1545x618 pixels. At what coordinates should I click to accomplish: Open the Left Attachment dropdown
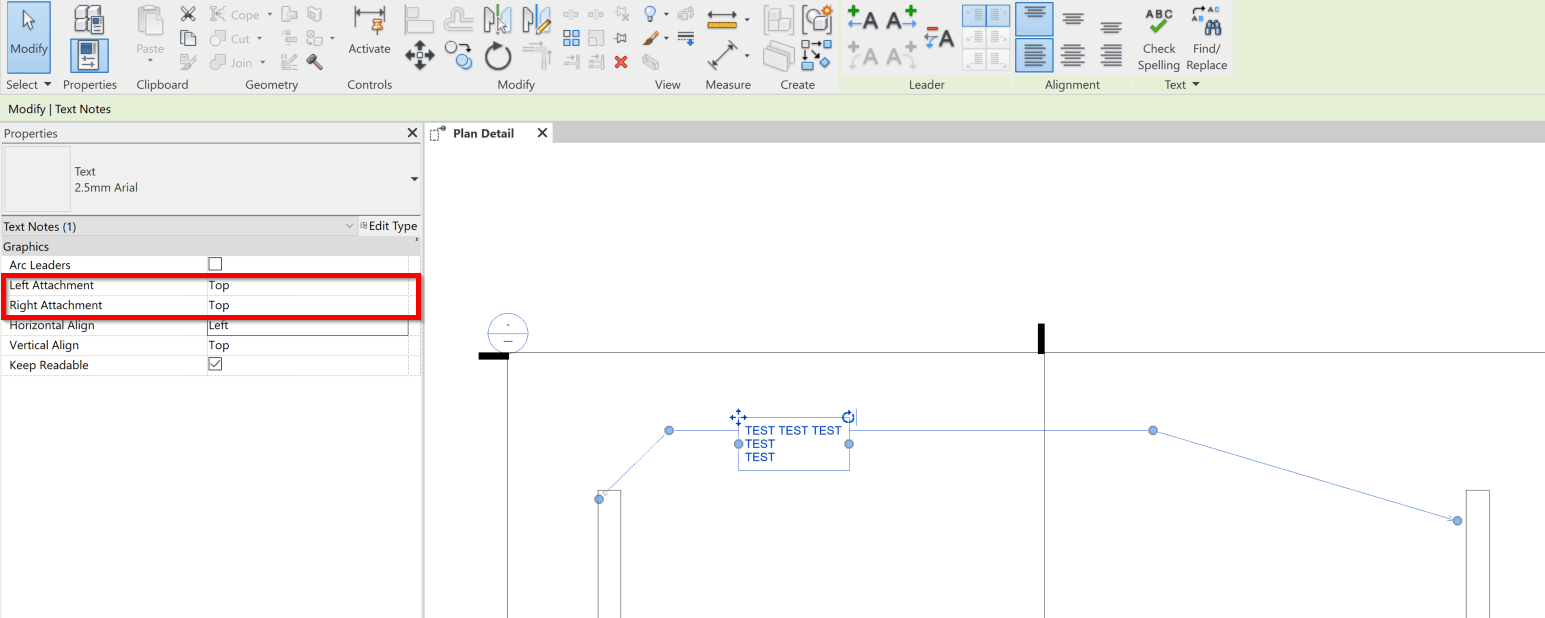310,285
